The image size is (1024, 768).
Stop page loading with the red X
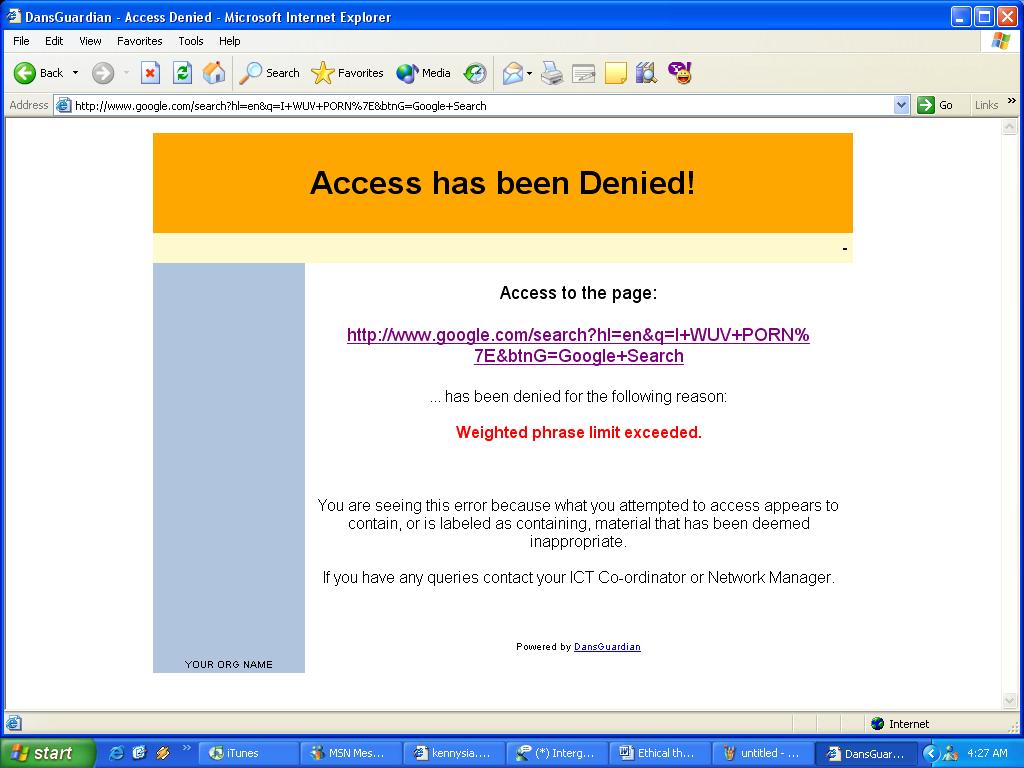(150, 73)
